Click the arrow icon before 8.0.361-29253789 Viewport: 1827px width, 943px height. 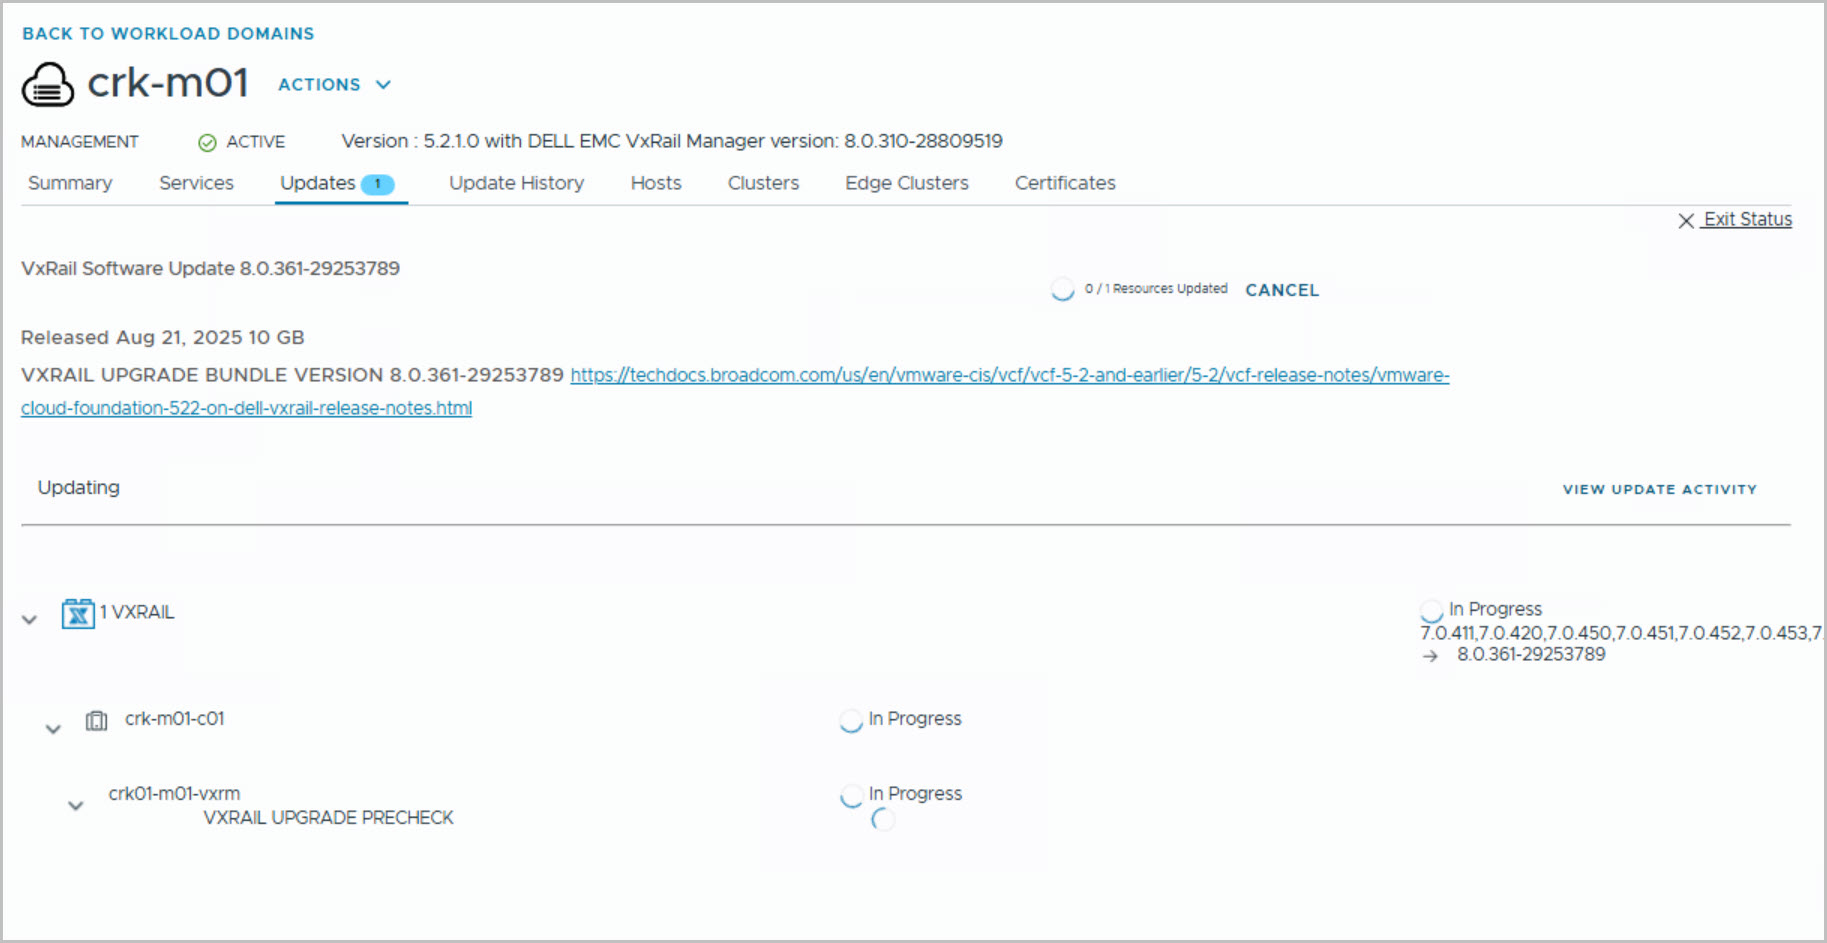pos(1431,656)
